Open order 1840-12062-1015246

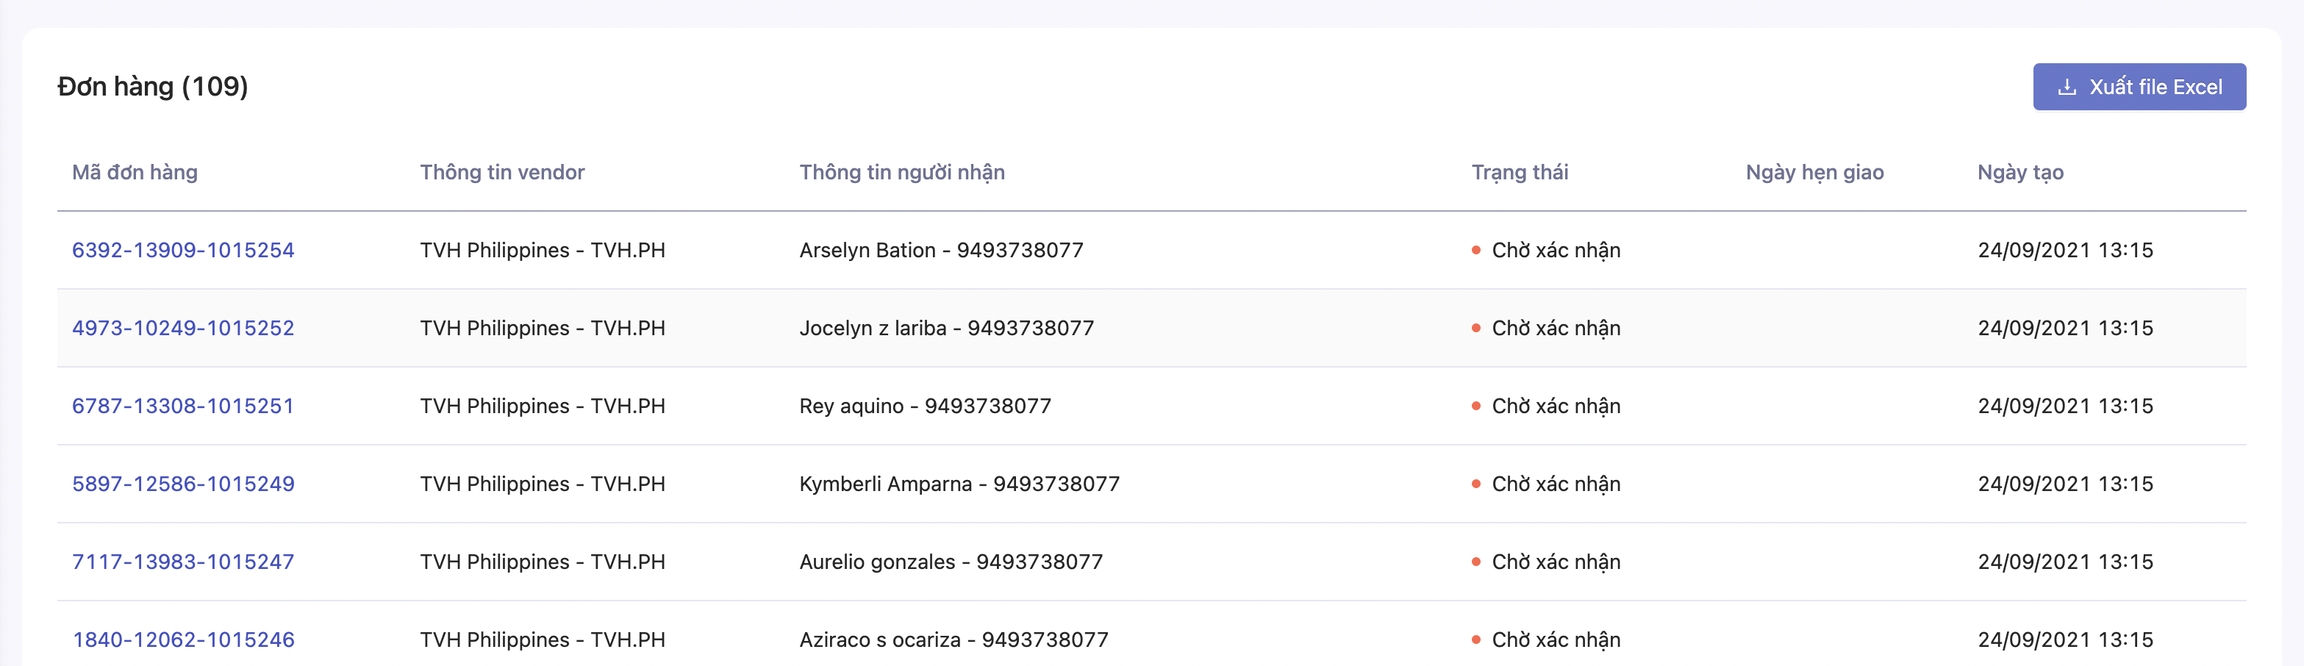[x=183, y=640]
